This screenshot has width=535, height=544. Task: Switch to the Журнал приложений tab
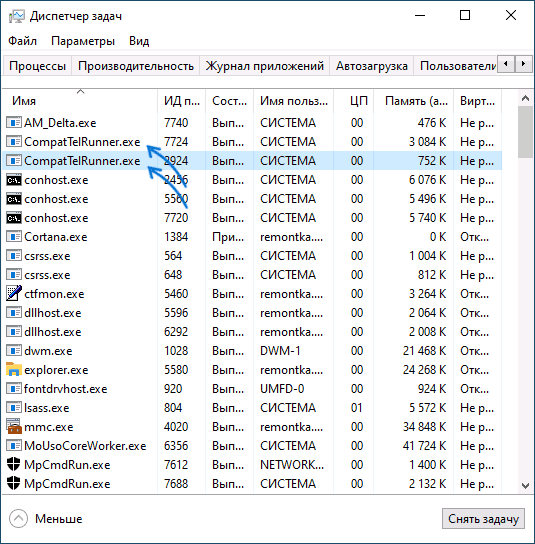(x=264, y=66)
